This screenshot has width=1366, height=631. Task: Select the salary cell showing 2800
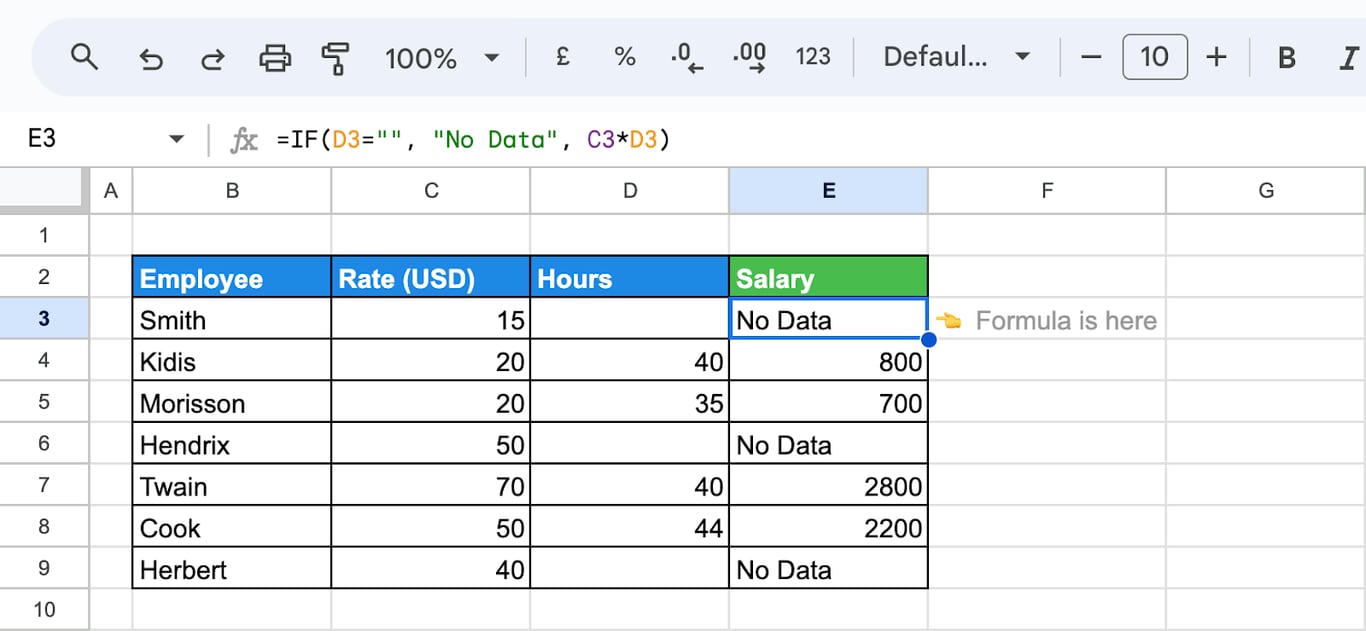829,485
